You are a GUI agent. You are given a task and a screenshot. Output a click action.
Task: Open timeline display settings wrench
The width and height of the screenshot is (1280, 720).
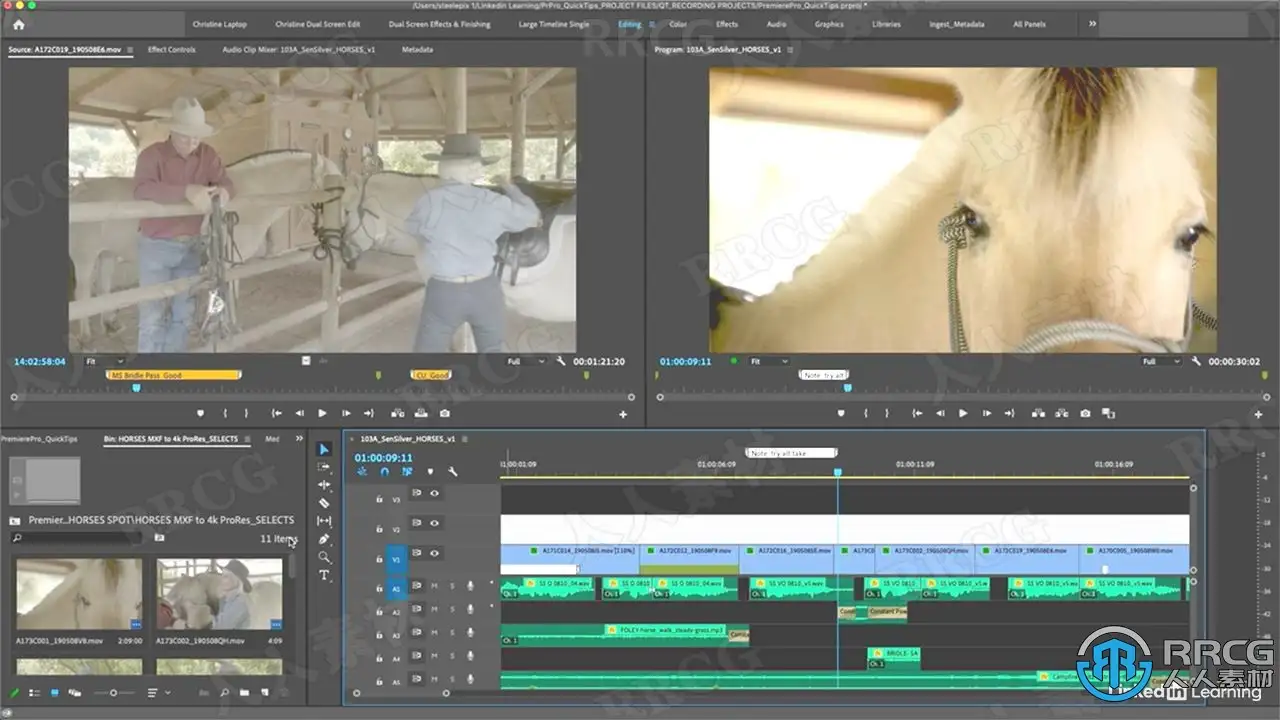coord(452,472)
